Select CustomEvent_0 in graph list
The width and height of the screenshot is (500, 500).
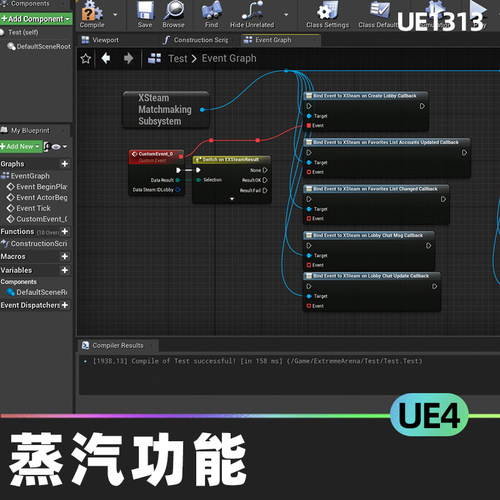[x=37, y=219]
